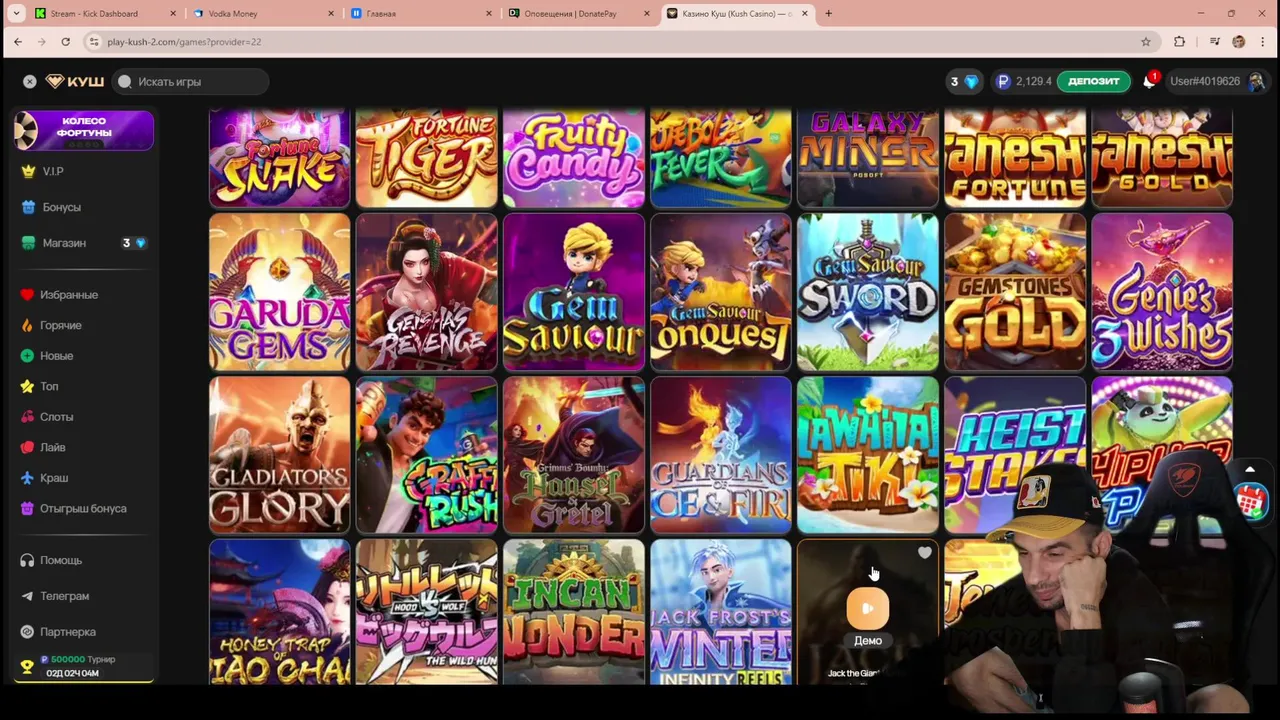Open Galaxy Miner game thumbnail
The height and width of the screenshot is (720, 1280).
point(868,159)
